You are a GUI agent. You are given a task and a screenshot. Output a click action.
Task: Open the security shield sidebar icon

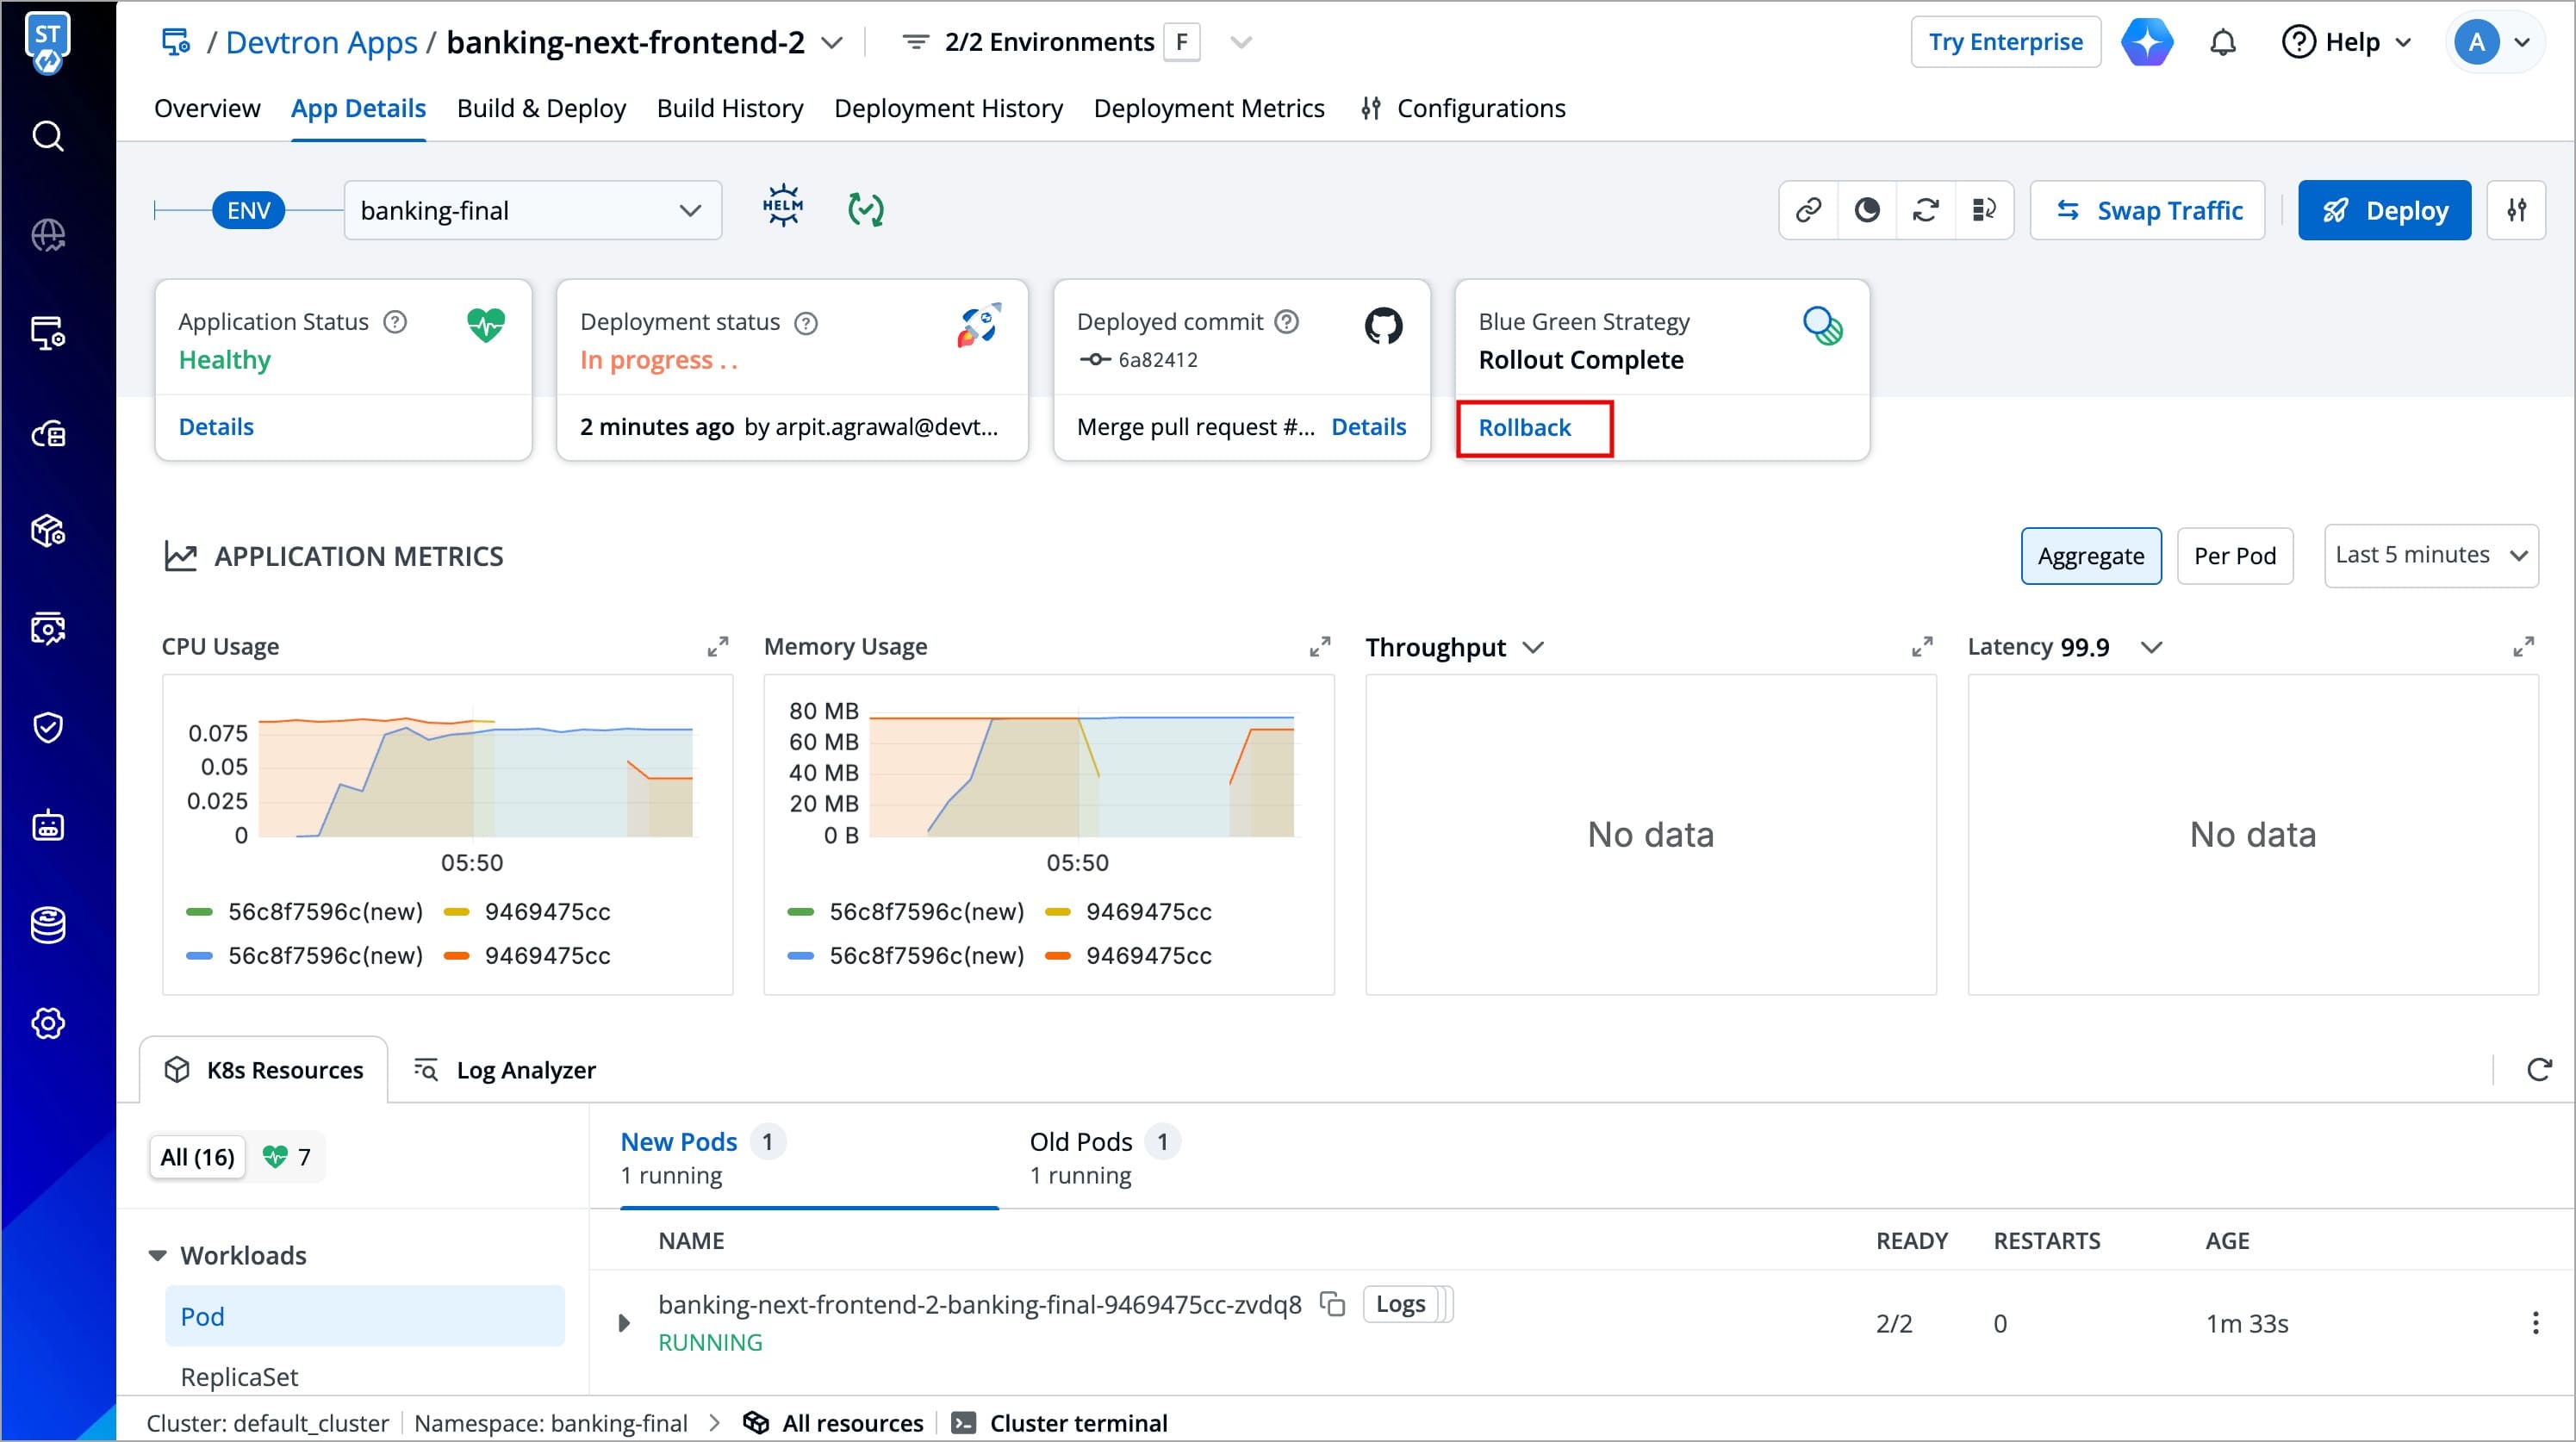click(48, 727)
